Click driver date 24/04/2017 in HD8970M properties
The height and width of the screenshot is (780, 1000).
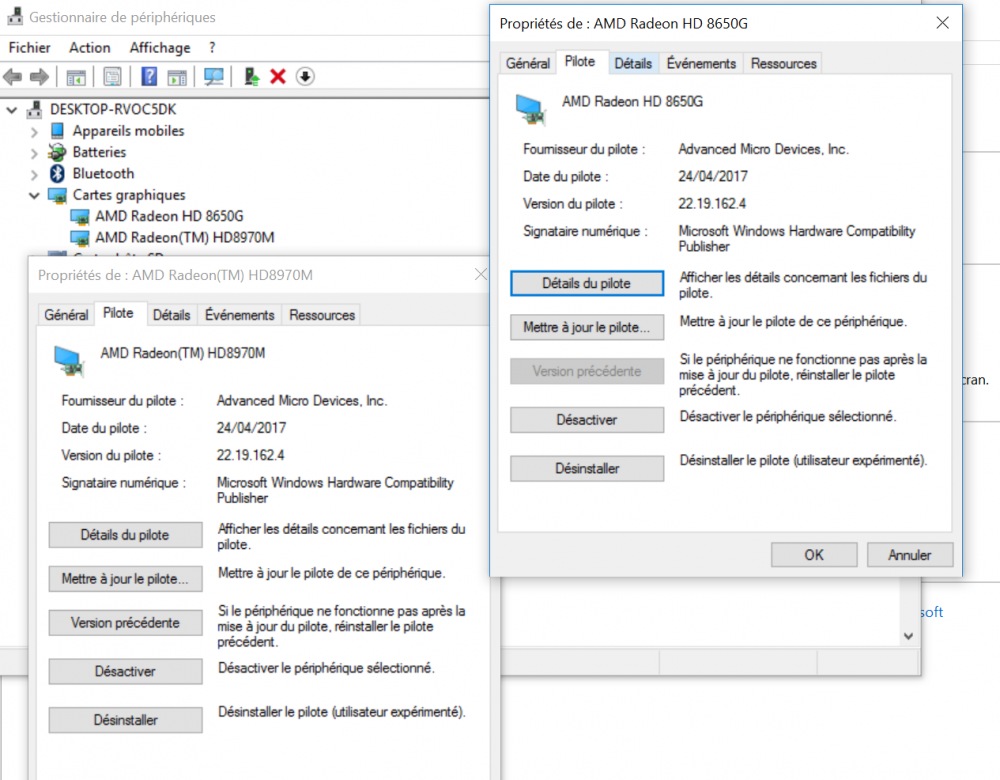(x=251, y=427)
